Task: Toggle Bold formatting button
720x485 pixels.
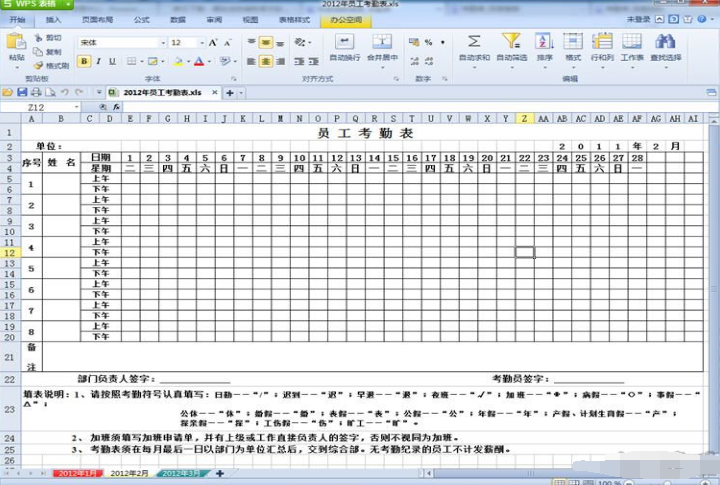Action: [x=84, y=61]
